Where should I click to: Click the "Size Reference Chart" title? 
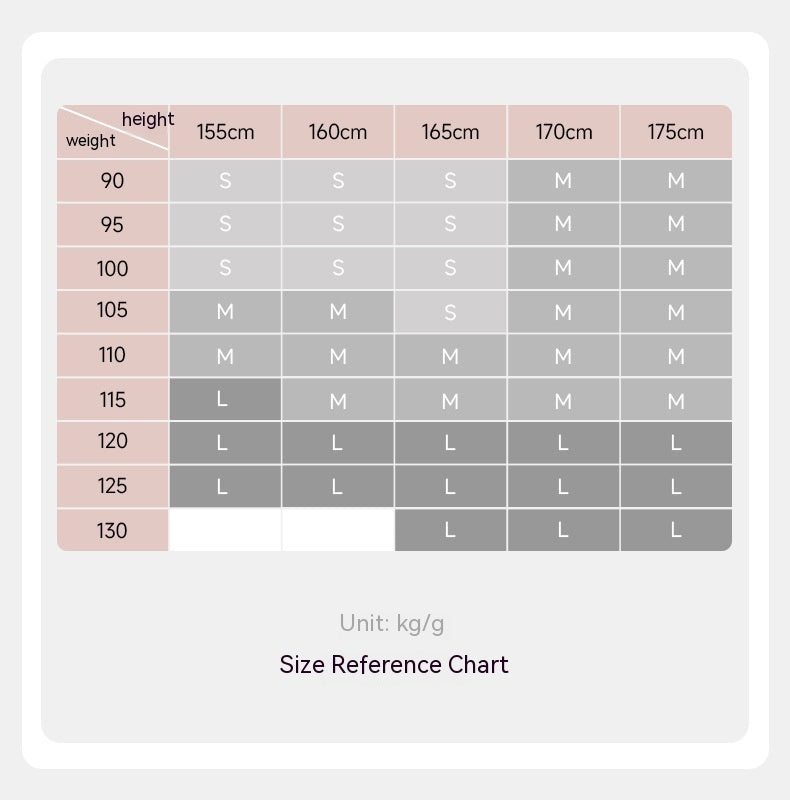coord(394,665)
